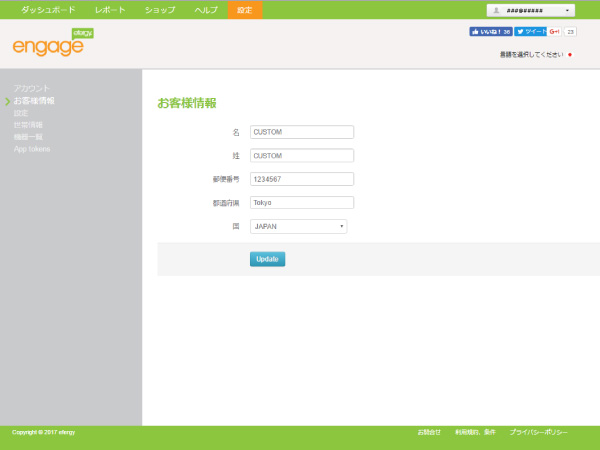Click the Google+ share button
This screenshot has height=450, width=600.
click(x=554, y=32)
